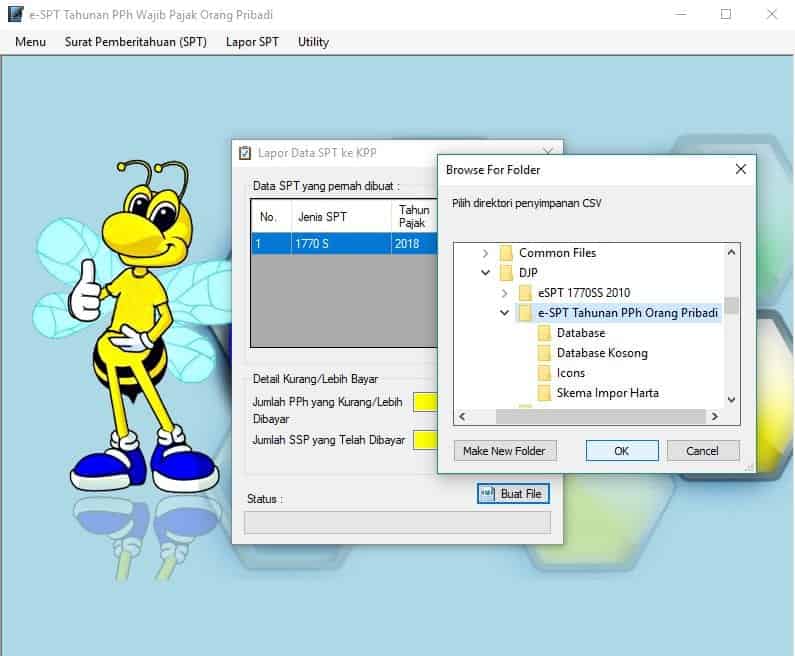Open the Menu menu

pos(30,42)
